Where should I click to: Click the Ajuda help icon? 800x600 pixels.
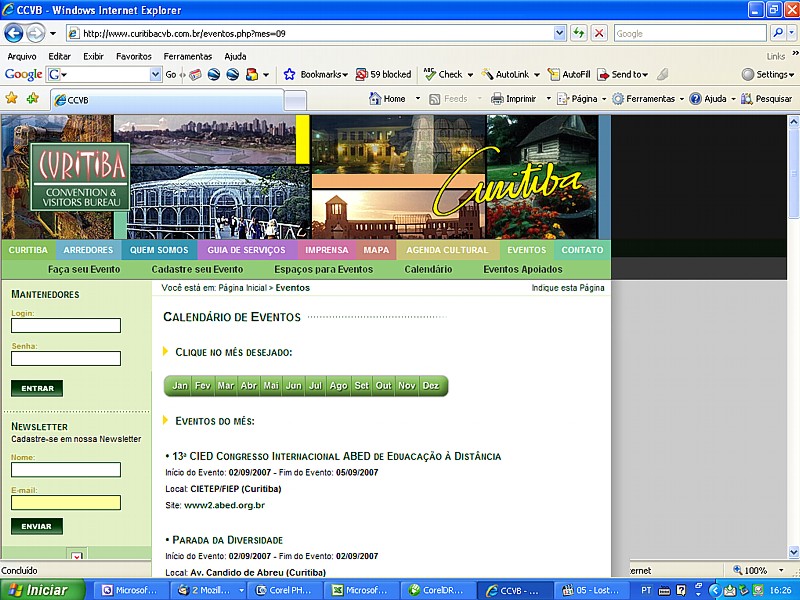[696, 99]
